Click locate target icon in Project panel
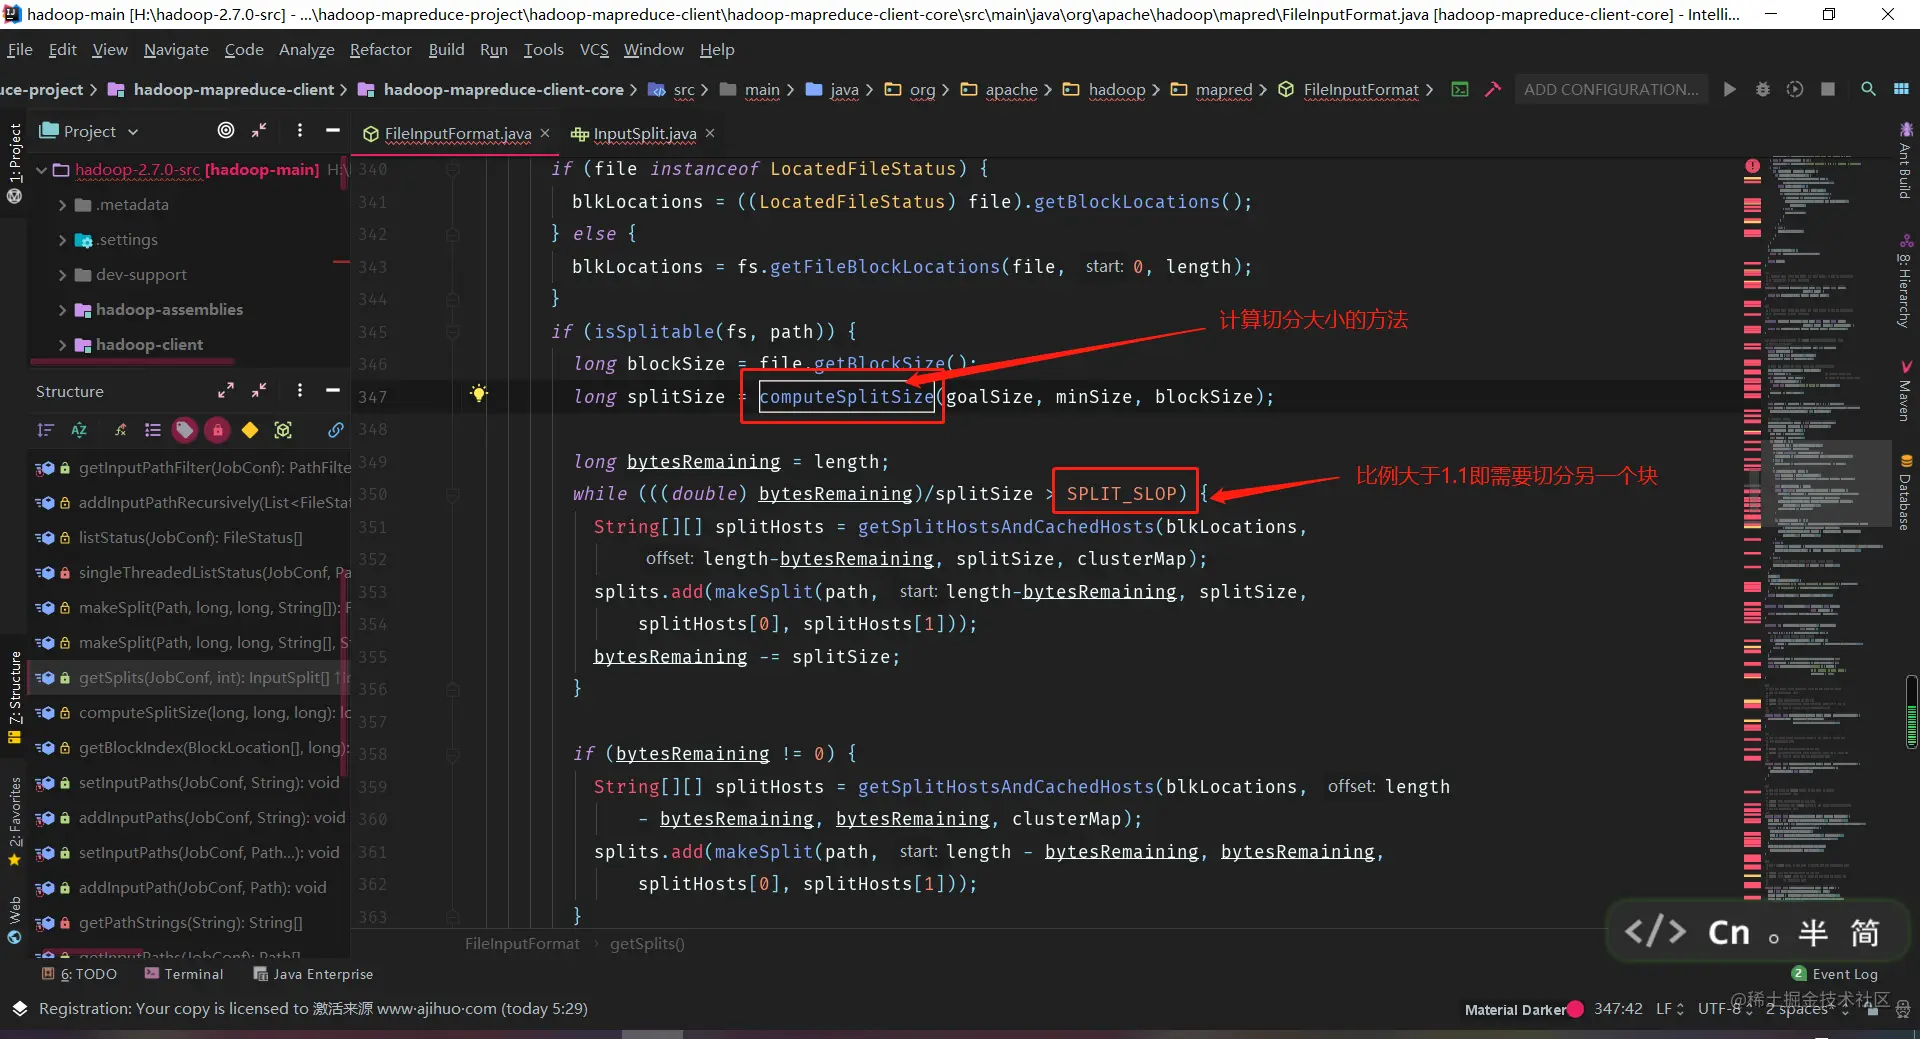Screen dimensions: 1920x1039 (226, 130)
